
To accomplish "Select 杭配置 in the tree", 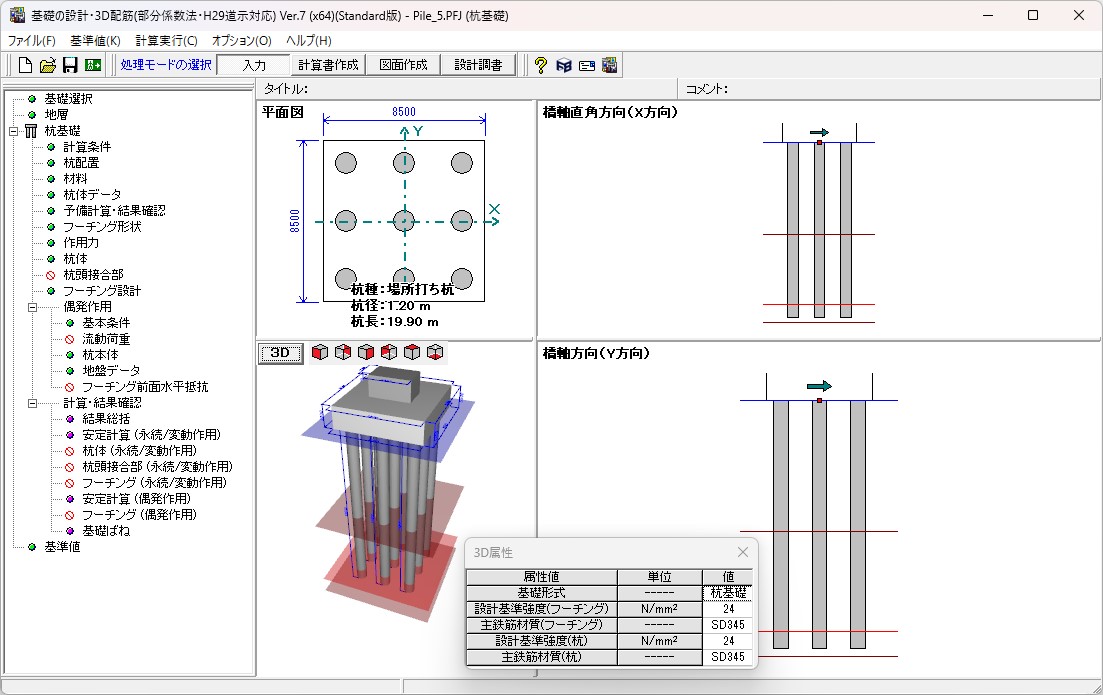I will pos(81,163).
